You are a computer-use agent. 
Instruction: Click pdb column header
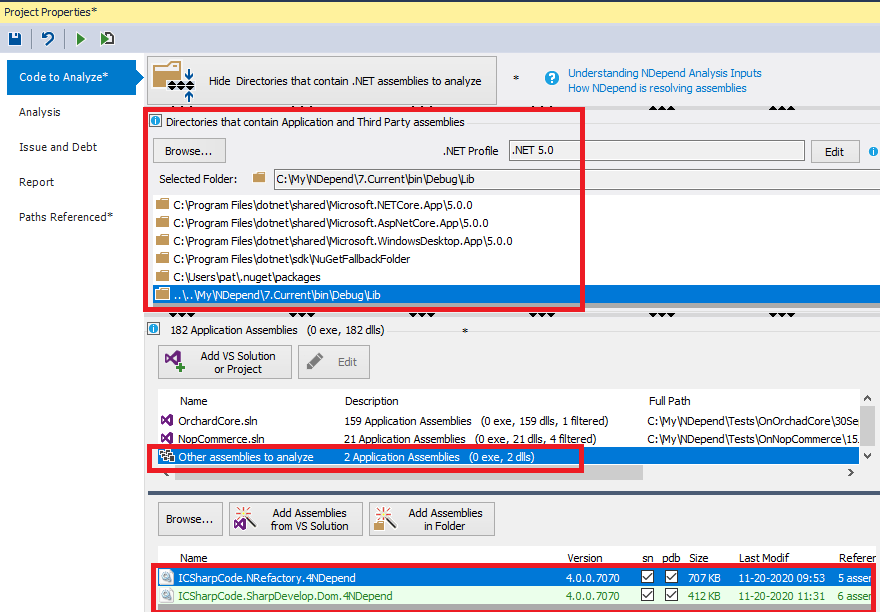click(671, 558)
